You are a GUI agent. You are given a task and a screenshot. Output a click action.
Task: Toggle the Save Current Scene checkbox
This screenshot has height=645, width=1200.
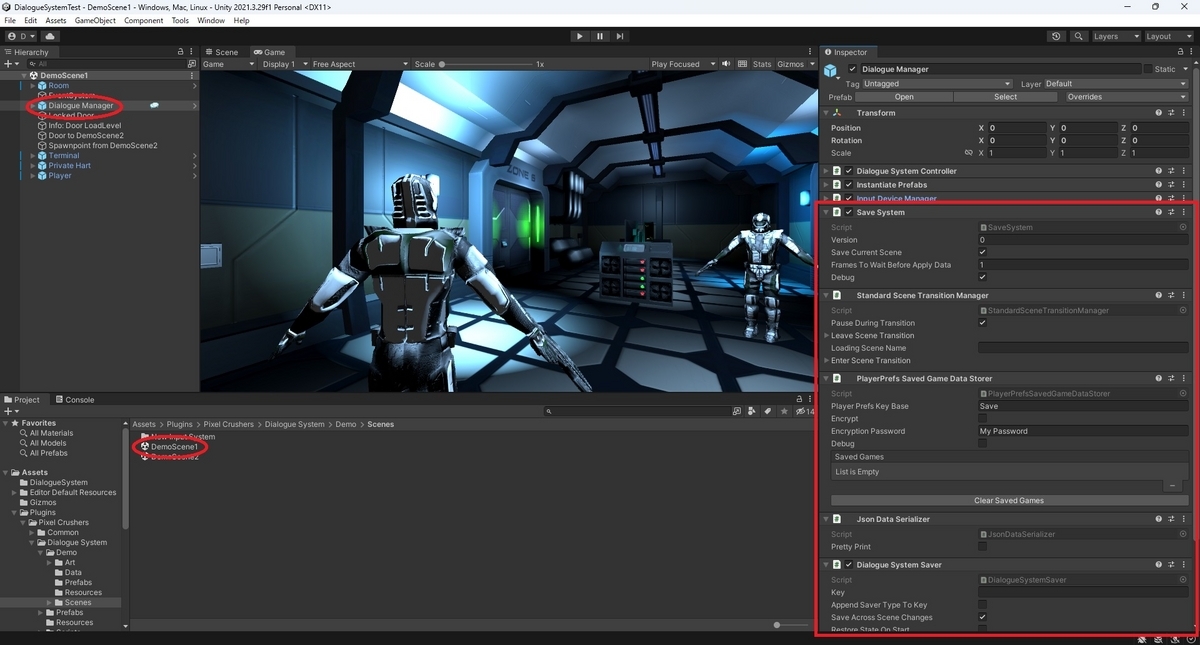(982, 252)
